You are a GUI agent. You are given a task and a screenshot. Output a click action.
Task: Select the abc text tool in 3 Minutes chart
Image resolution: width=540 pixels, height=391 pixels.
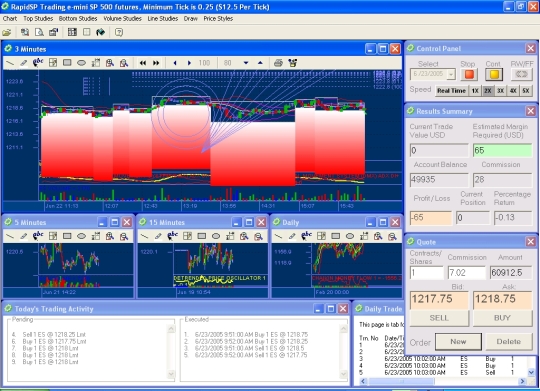coord(38,62)
